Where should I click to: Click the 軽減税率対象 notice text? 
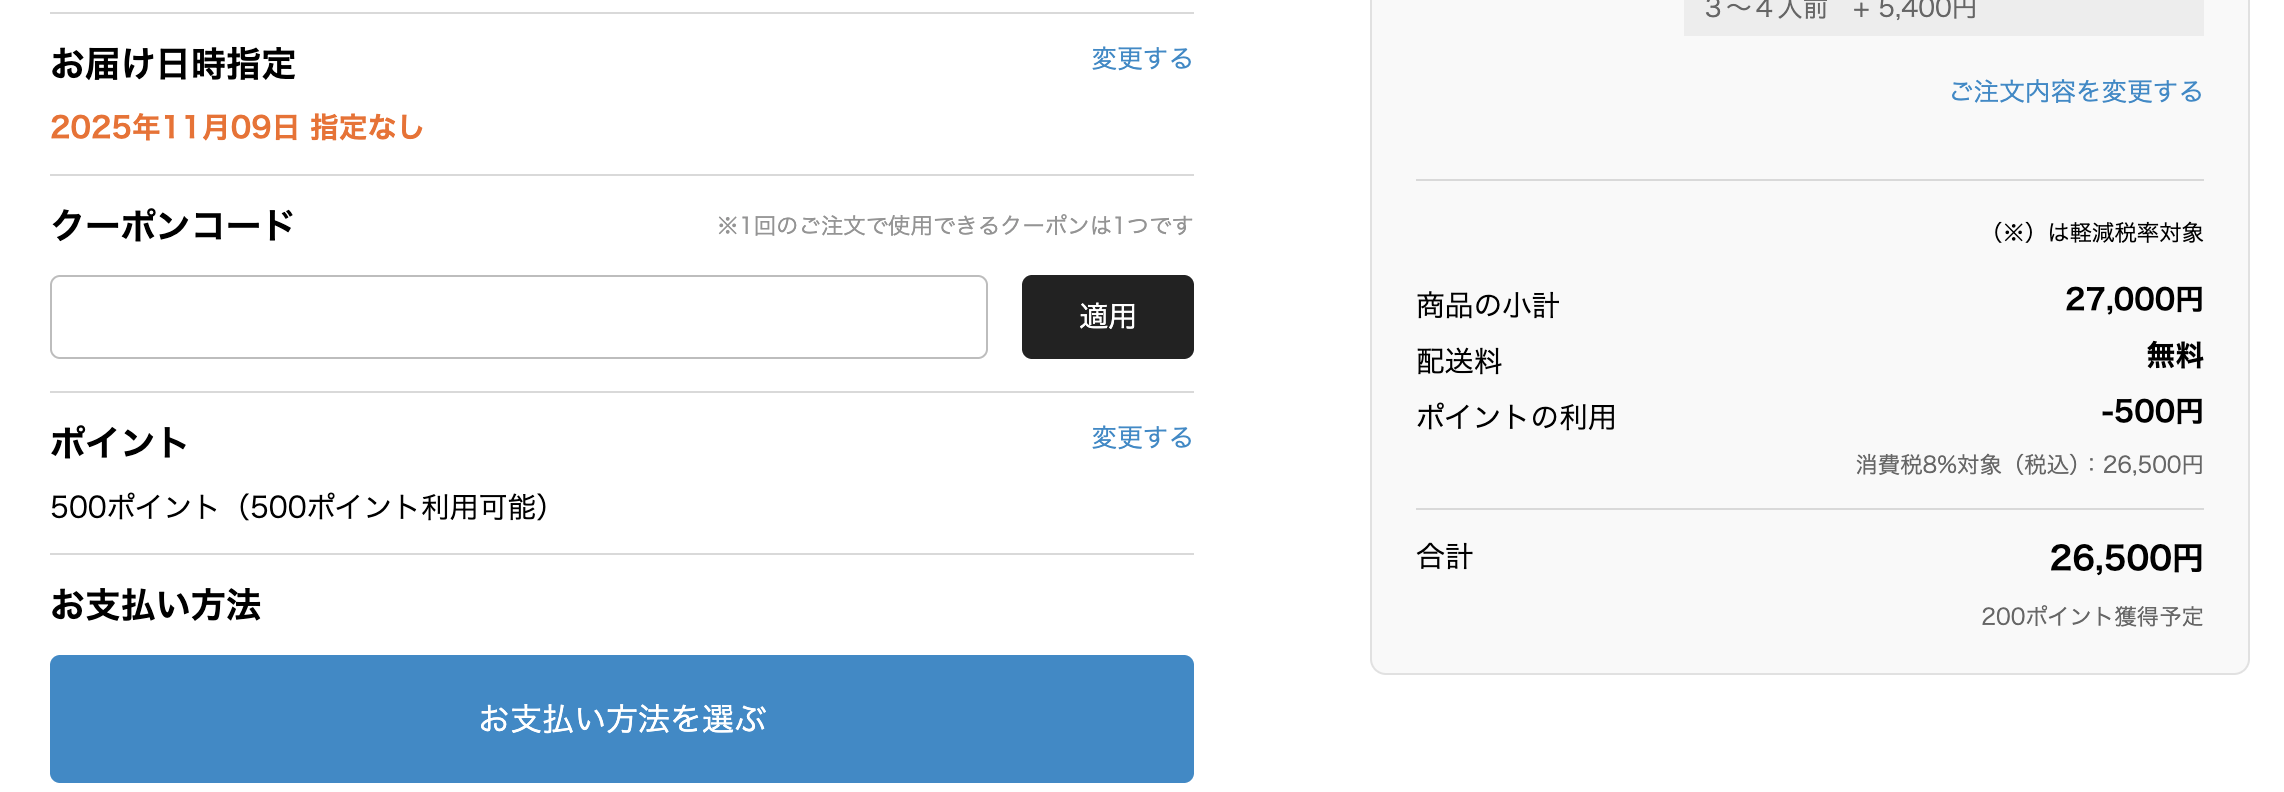[x=2097, y=233]
